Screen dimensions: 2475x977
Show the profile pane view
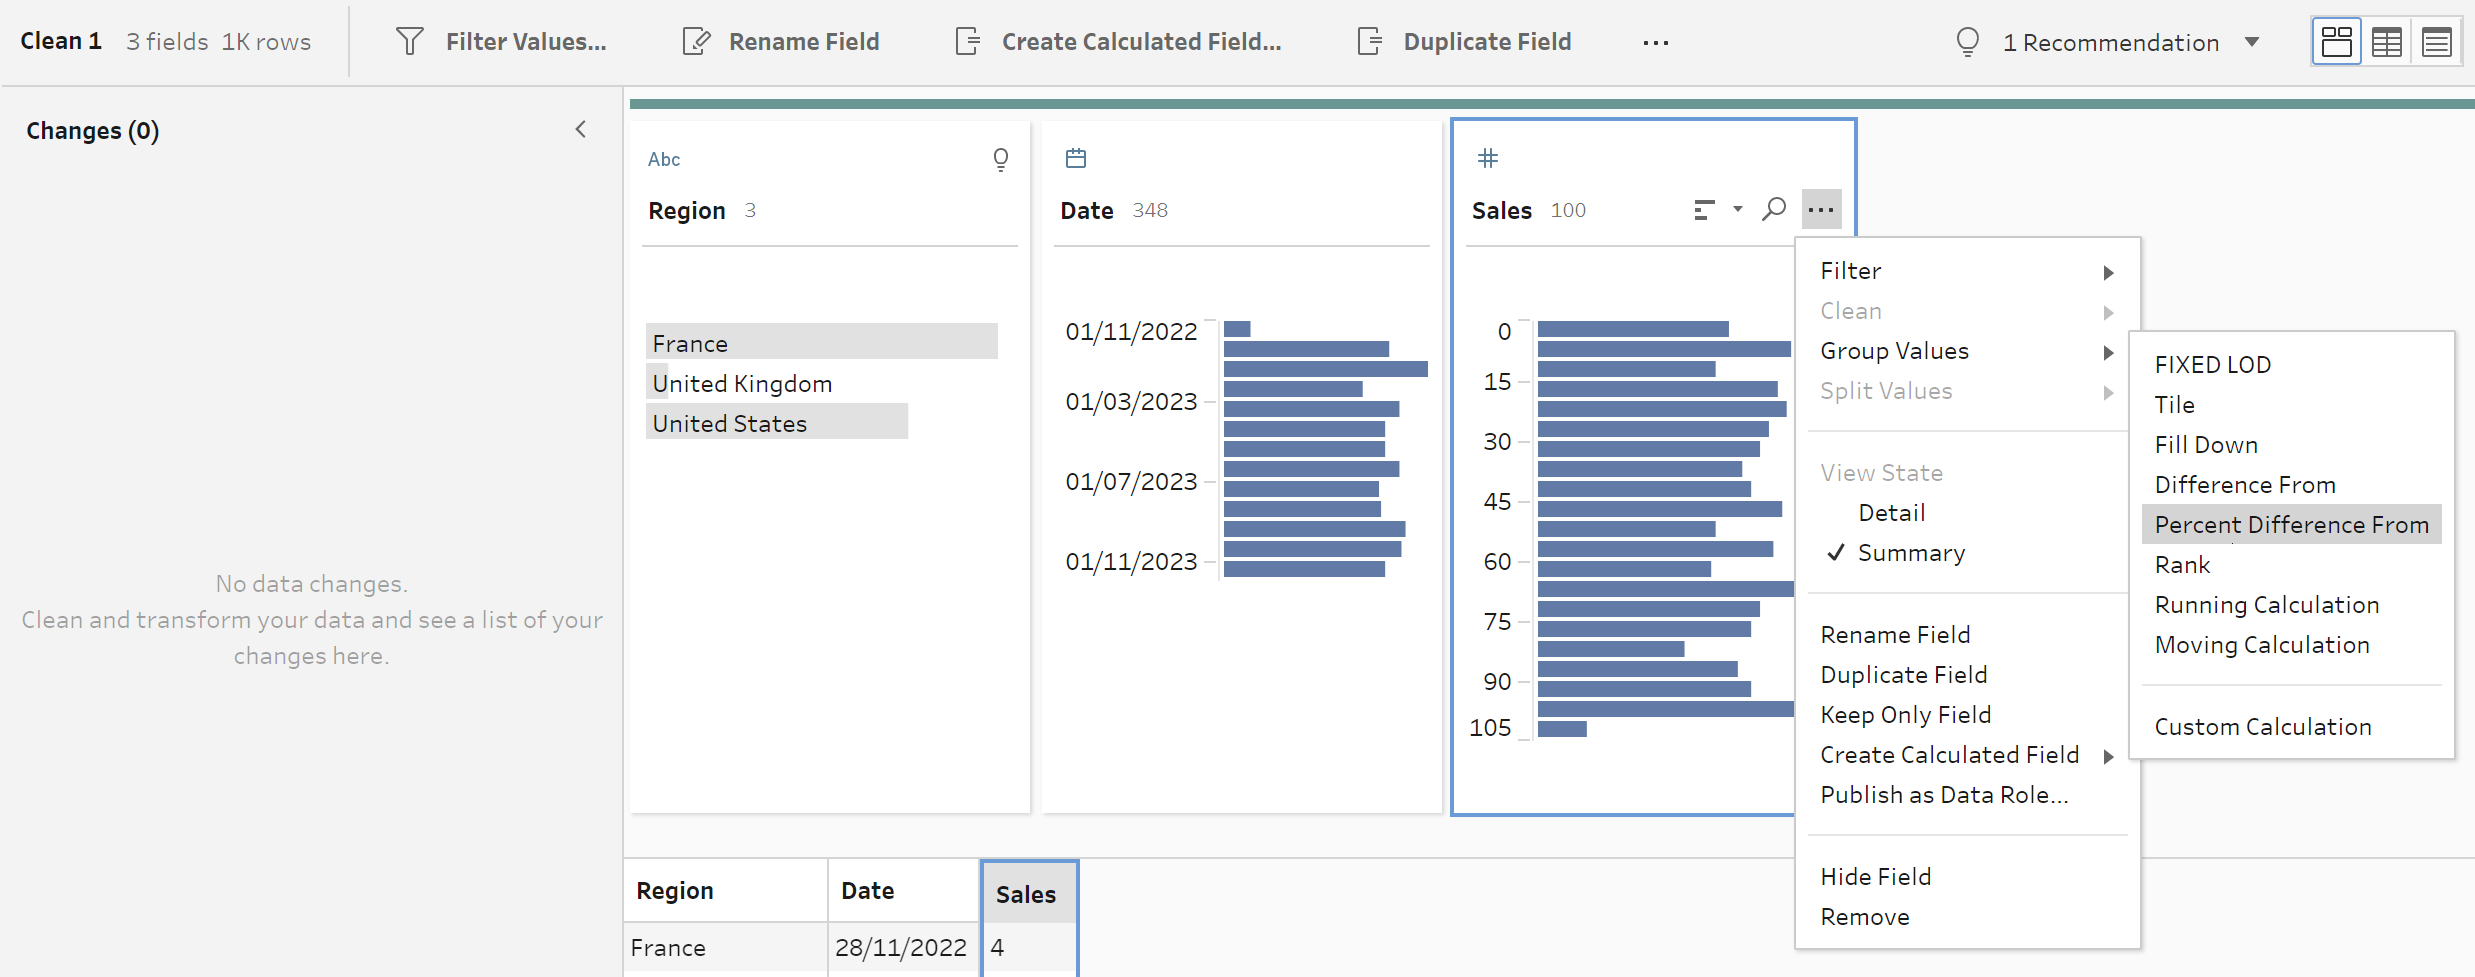[2336, 42]
